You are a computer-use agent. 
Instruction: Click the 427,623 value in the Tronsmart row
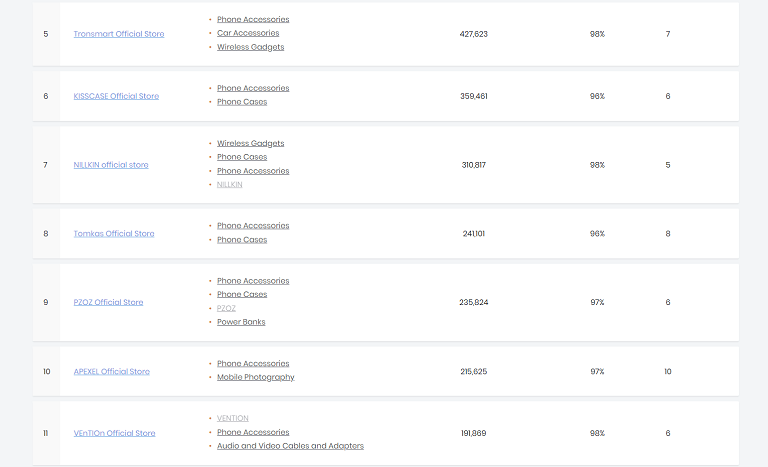point(473,34)
